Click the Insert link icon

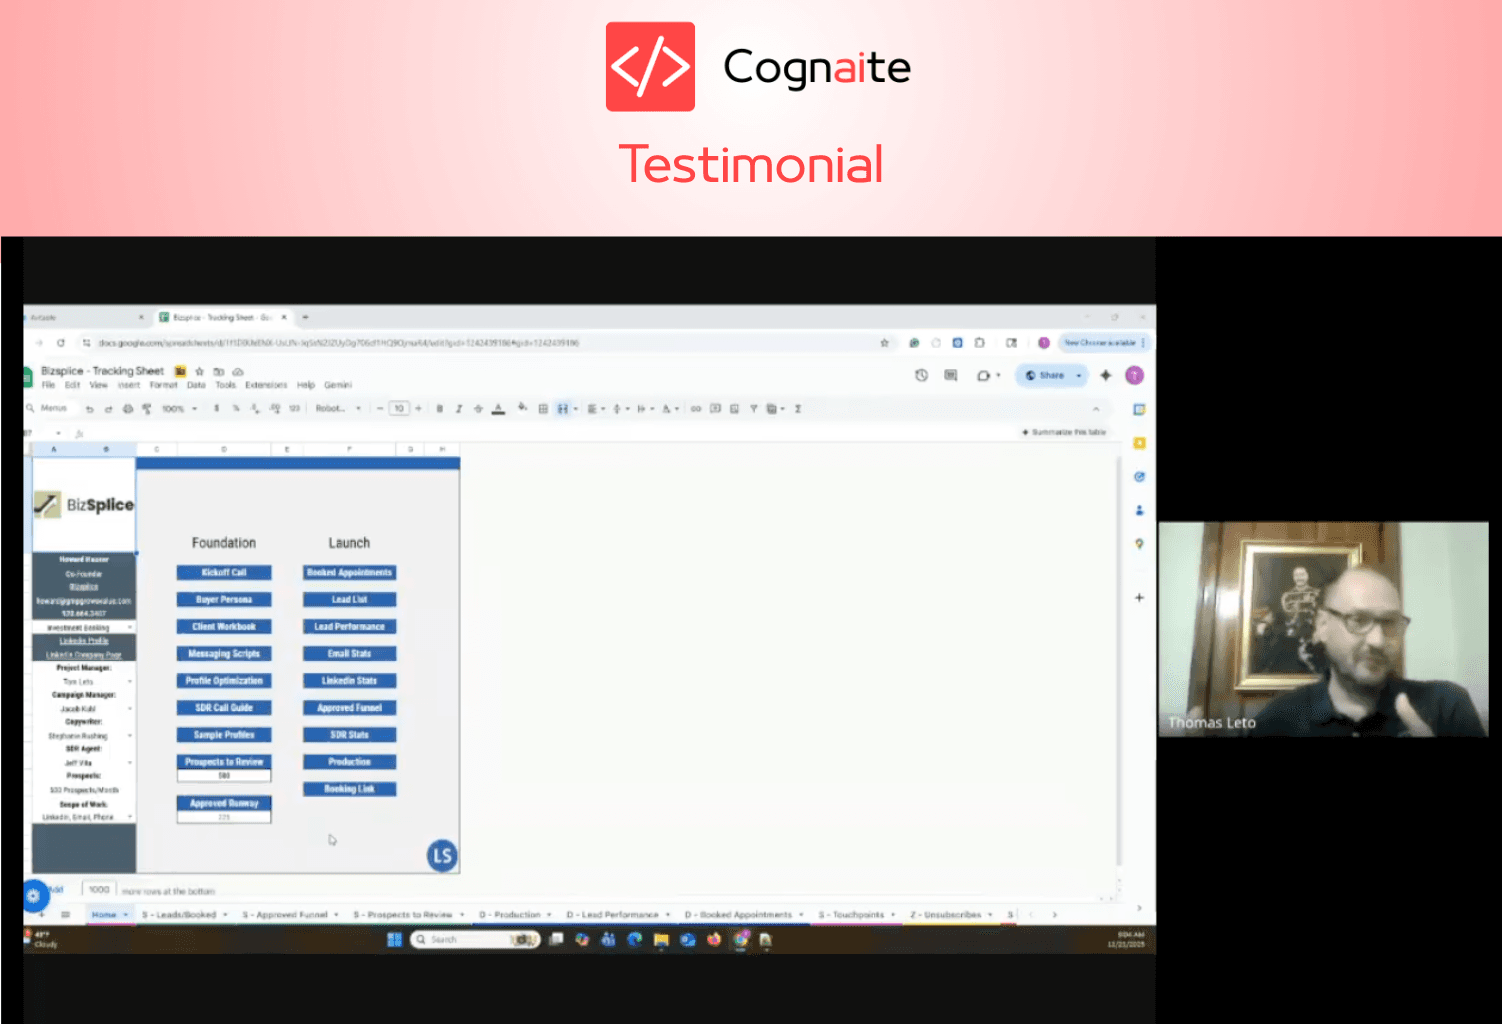pyautogui.click(x=695, y=409)
